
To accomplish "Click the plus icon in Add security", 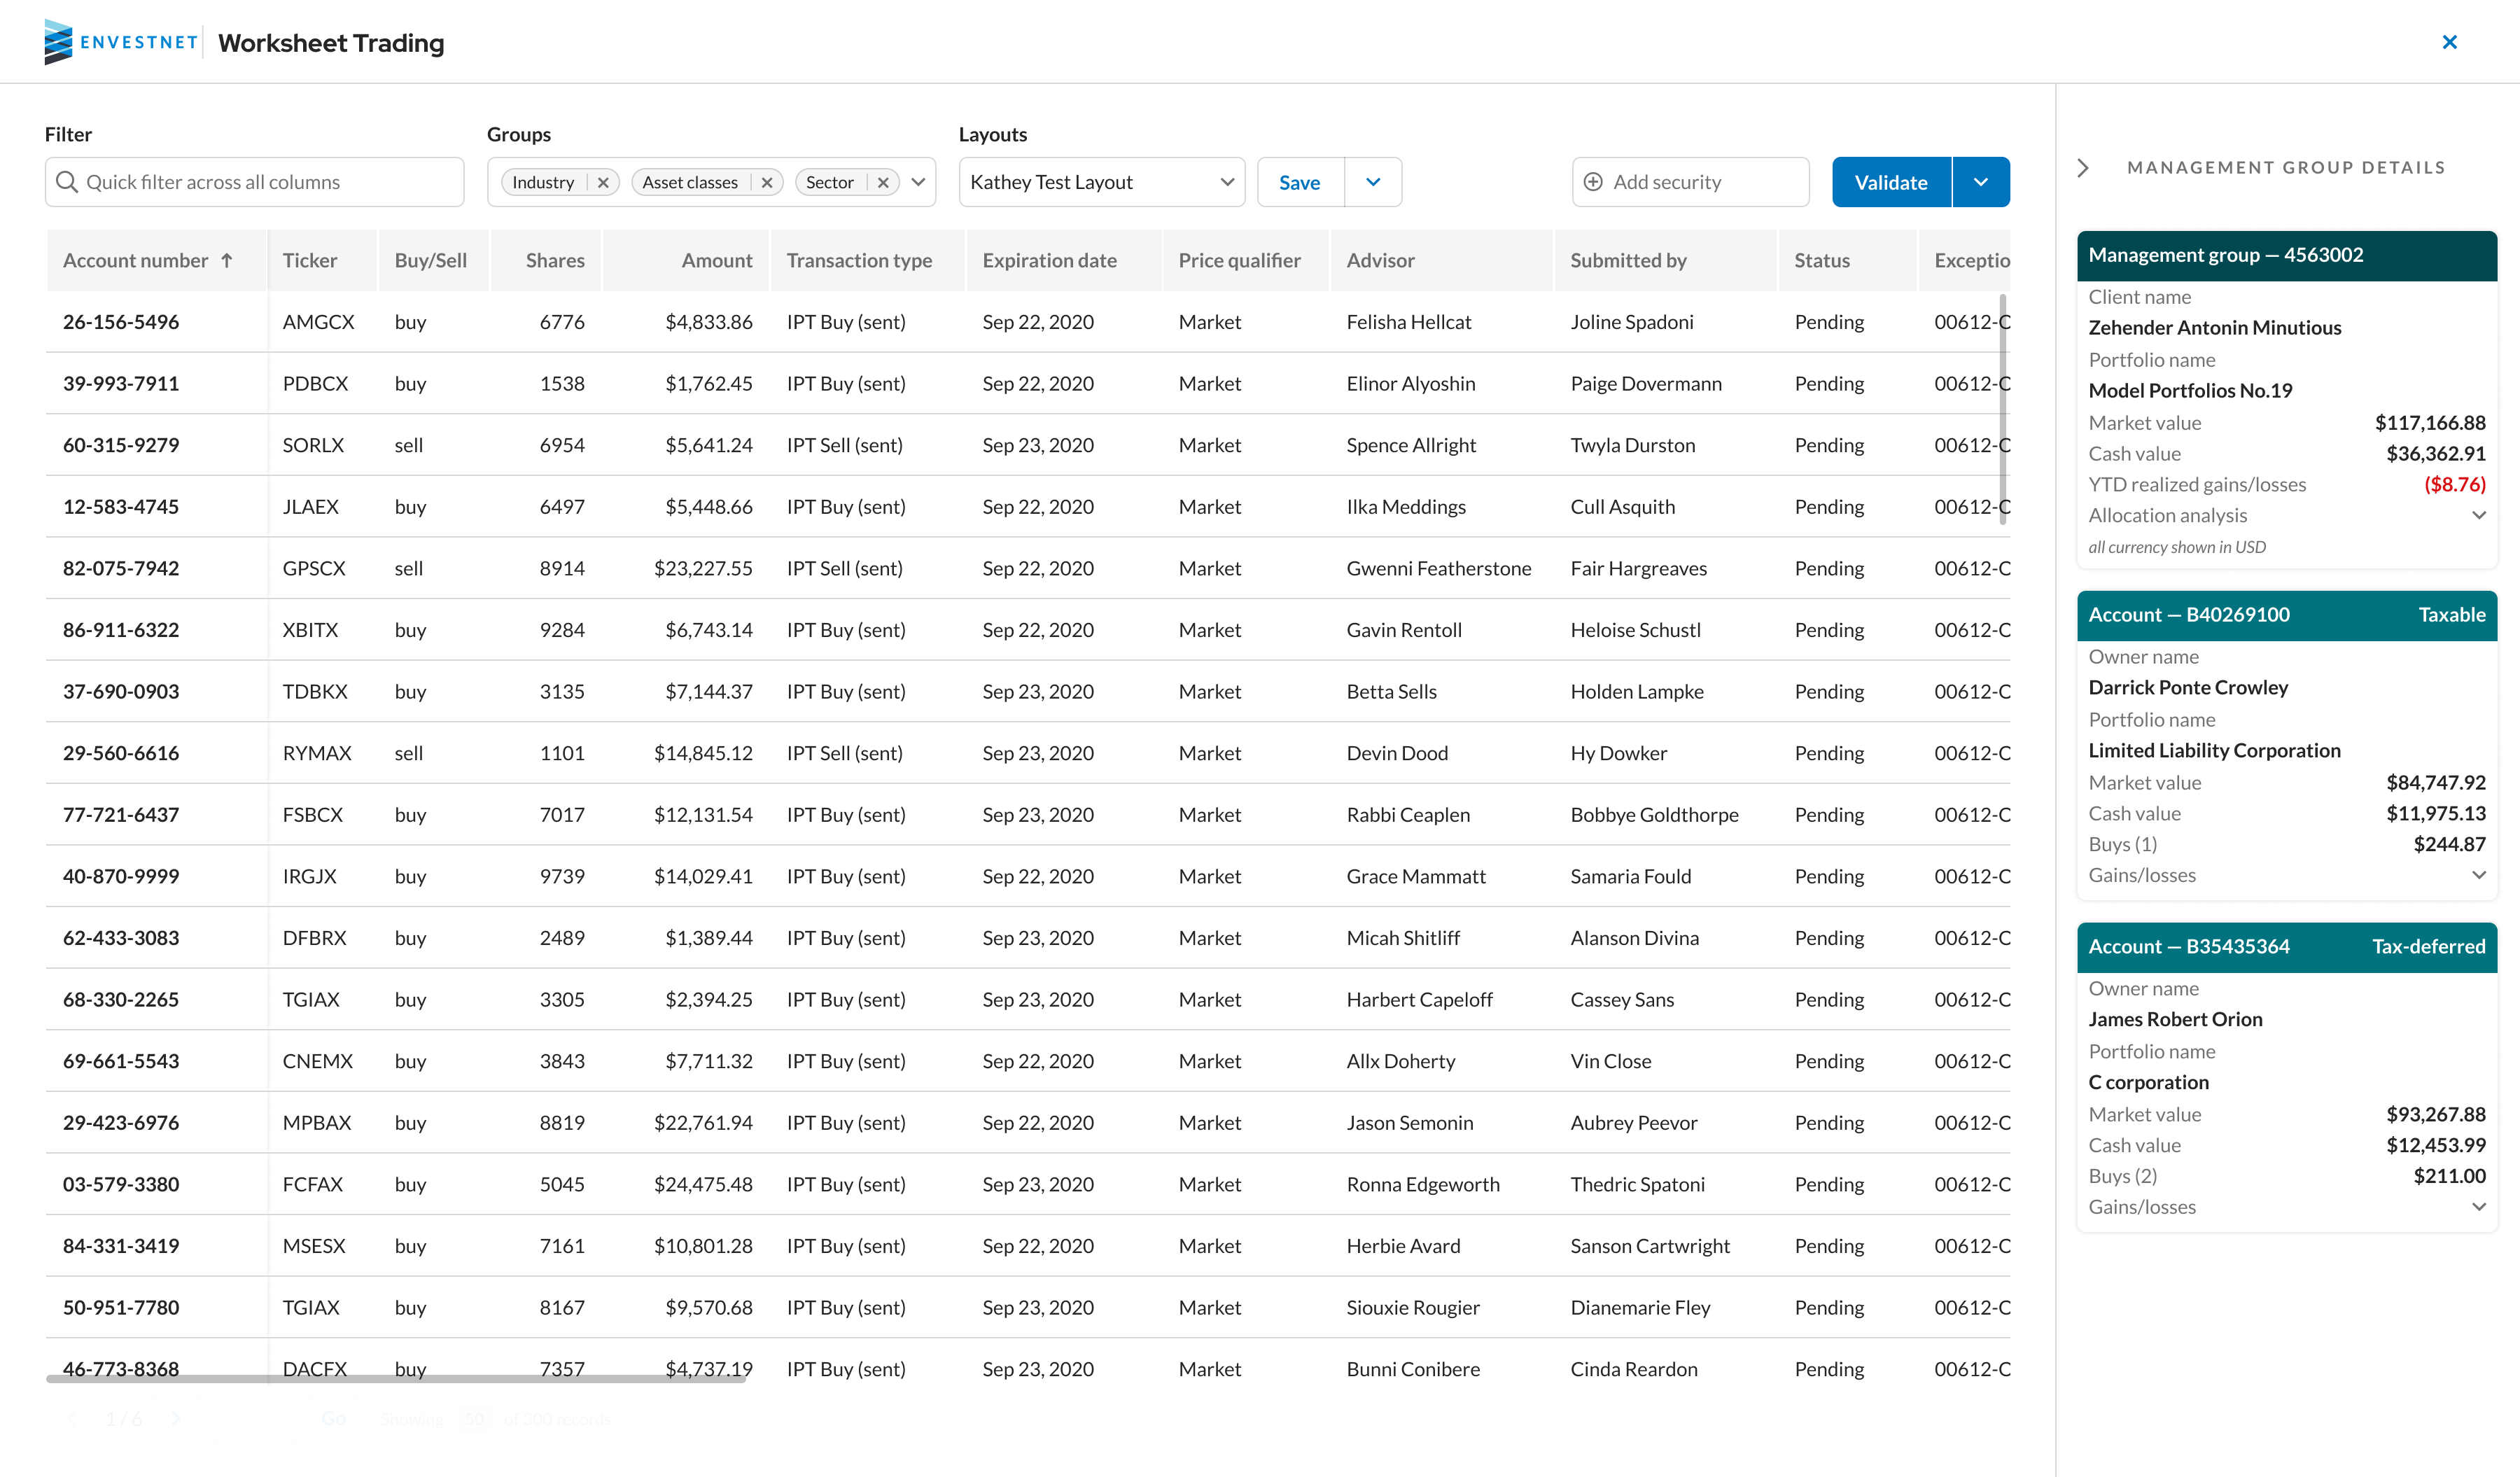I will pos(1593,182).
